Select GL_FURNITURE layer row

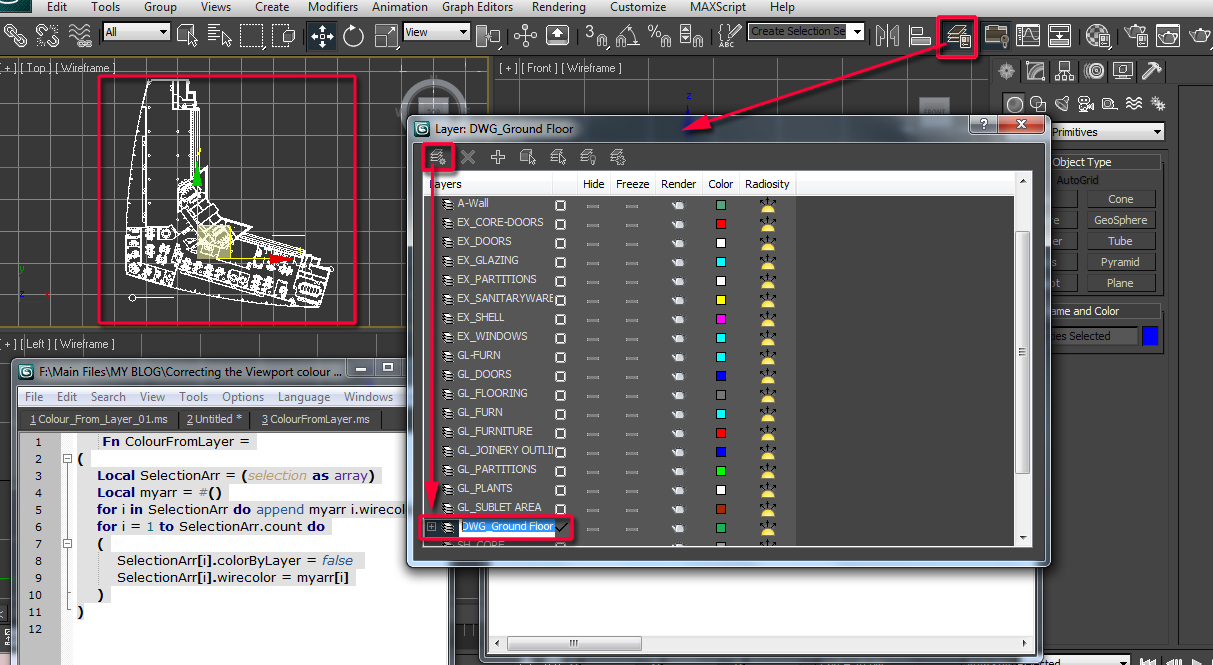click(x=495, y=432)
